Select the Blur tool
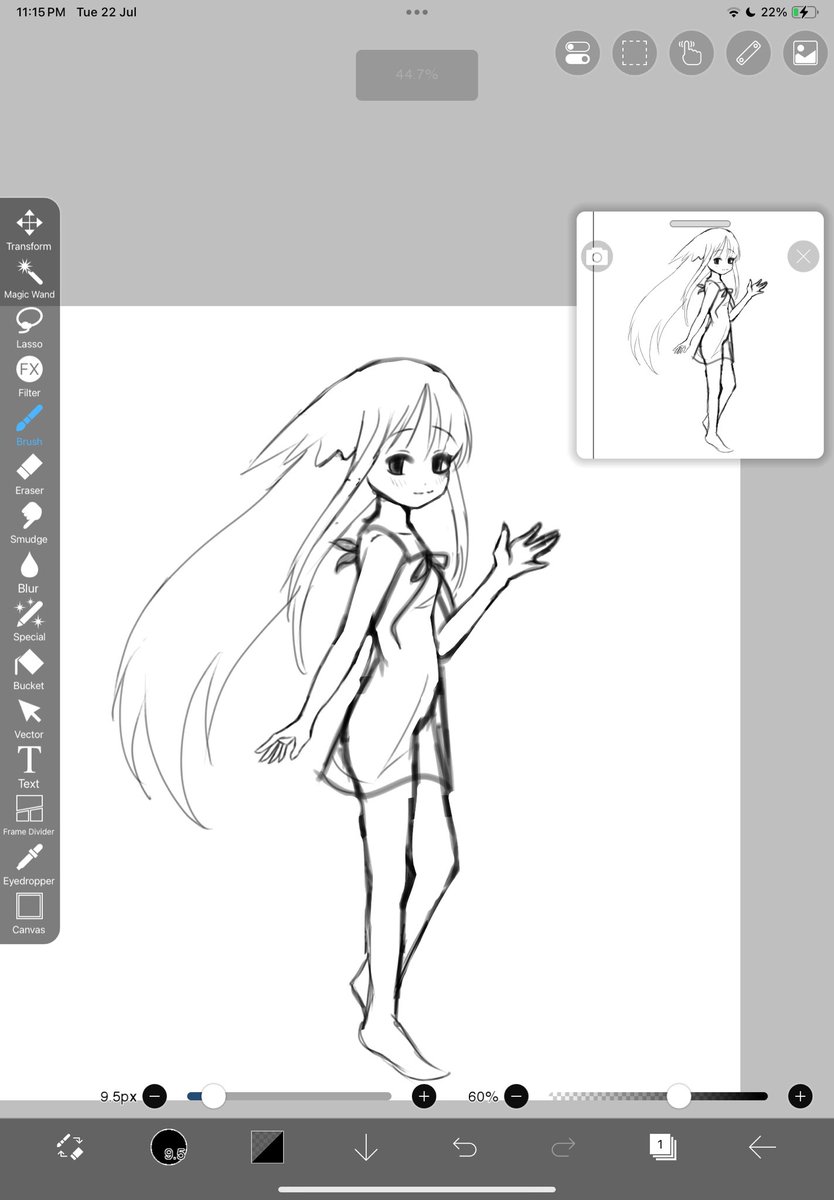 pos(29,573)
